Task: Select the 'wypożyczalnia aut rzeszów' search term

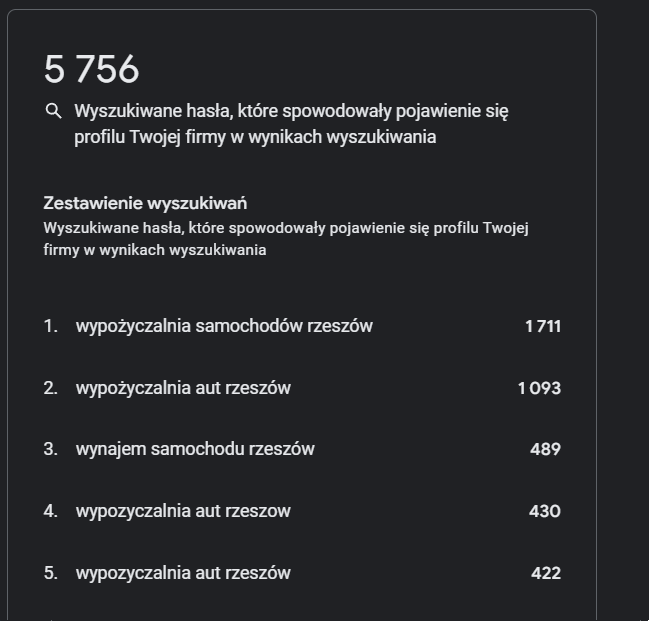Action: coord(183,388)
